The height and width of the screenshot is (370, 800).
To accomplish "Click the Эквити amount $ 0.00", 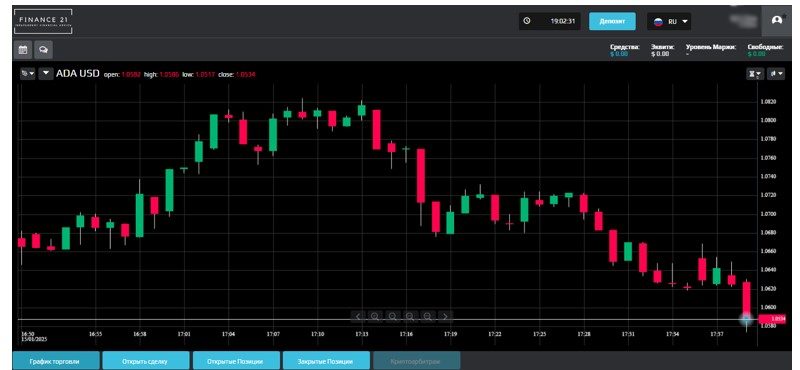I will click(x=660, y=54).
